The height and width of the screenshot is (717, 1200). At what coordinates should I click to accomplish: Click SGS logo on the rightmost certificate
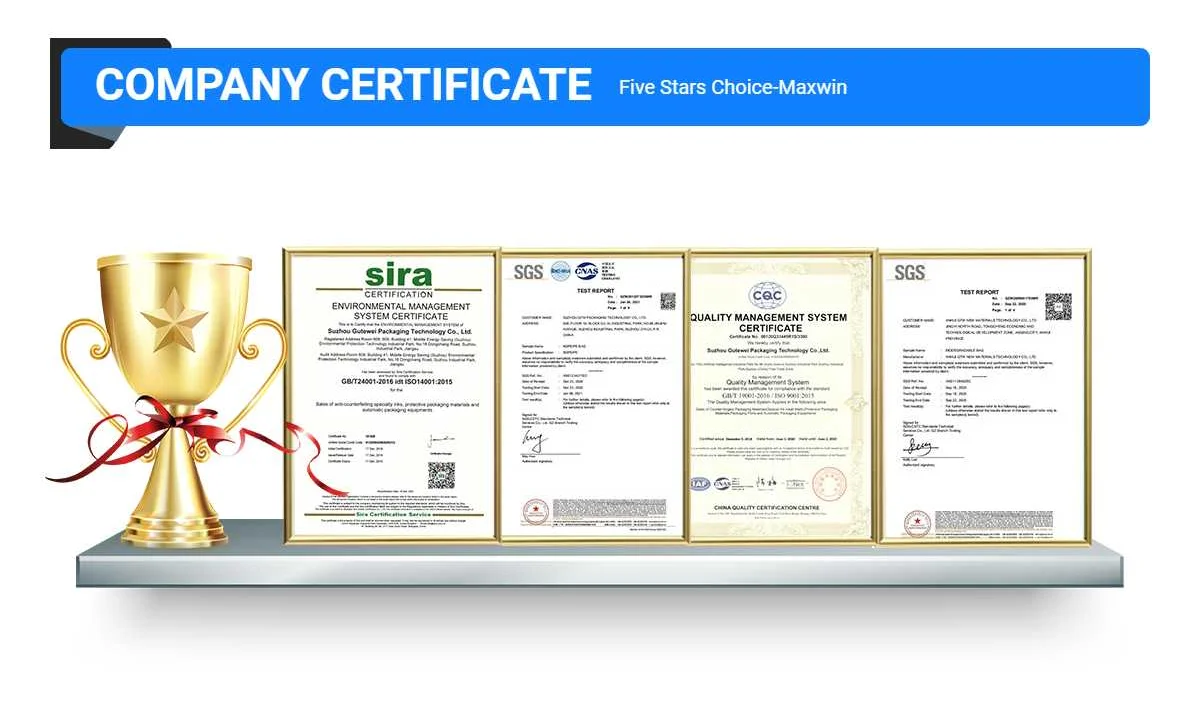(910, 272)
